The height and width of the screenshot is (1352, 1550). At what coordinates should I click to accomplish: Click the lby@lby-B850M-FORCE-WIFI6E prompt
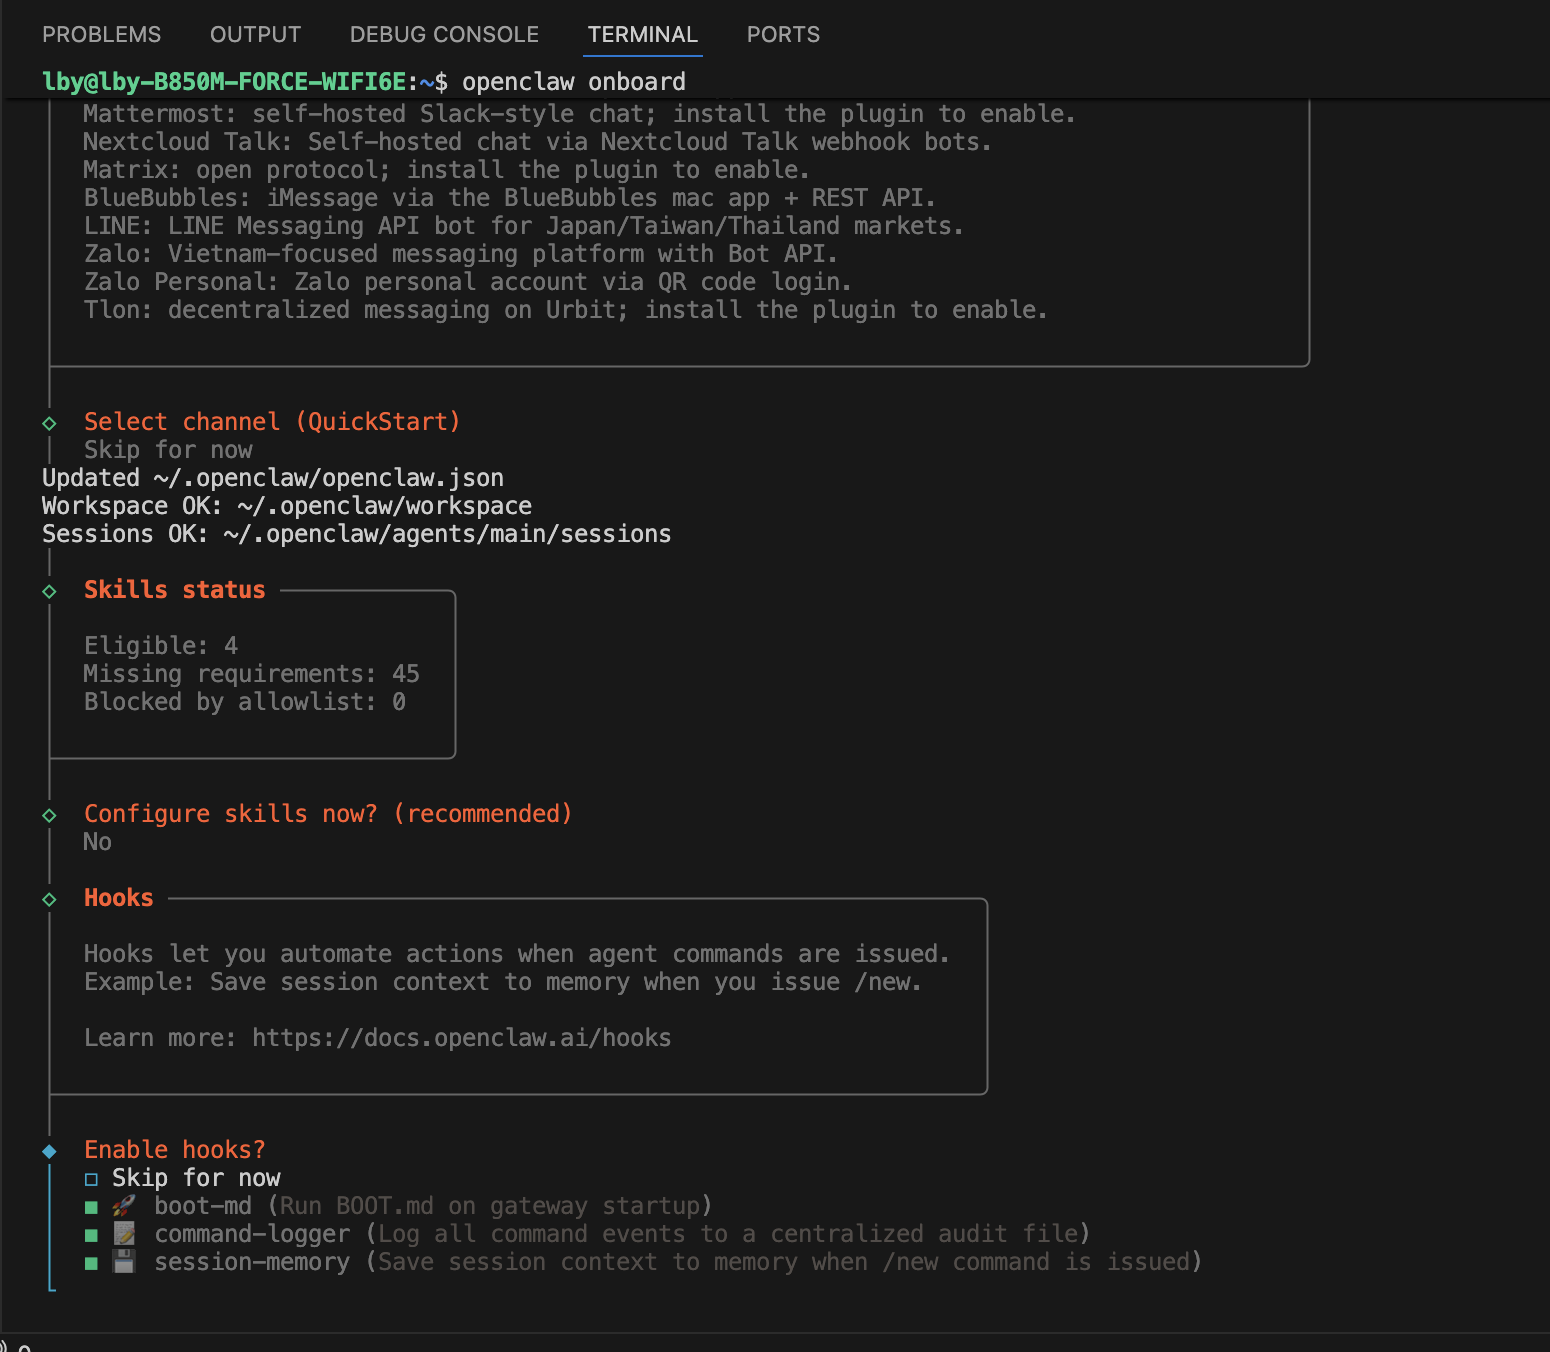click(x=224, y=82)
